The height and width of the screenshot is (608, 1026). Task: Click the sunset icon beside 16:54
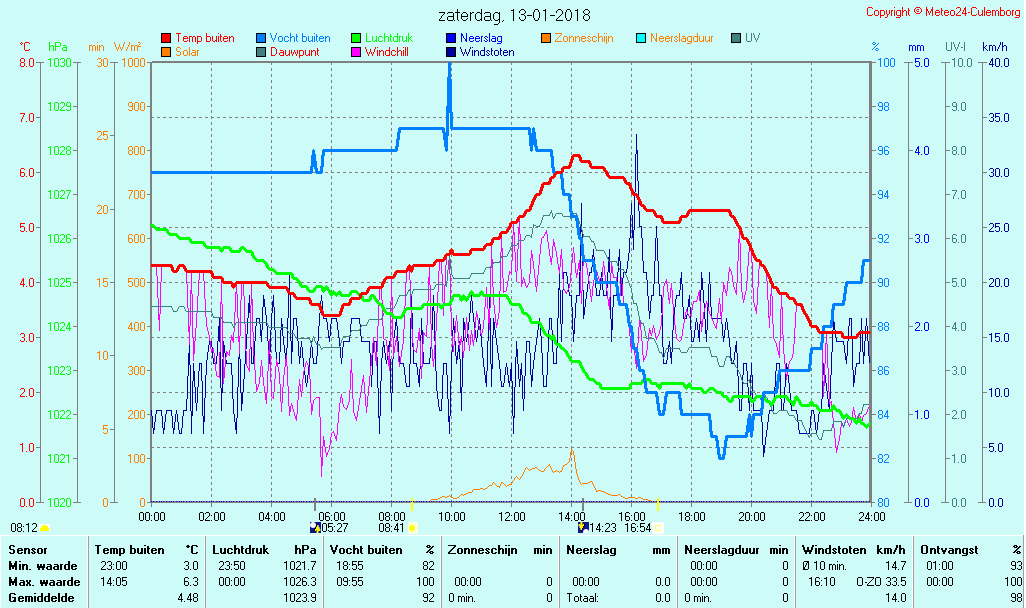pyautogui.click(x=658, y=527)
